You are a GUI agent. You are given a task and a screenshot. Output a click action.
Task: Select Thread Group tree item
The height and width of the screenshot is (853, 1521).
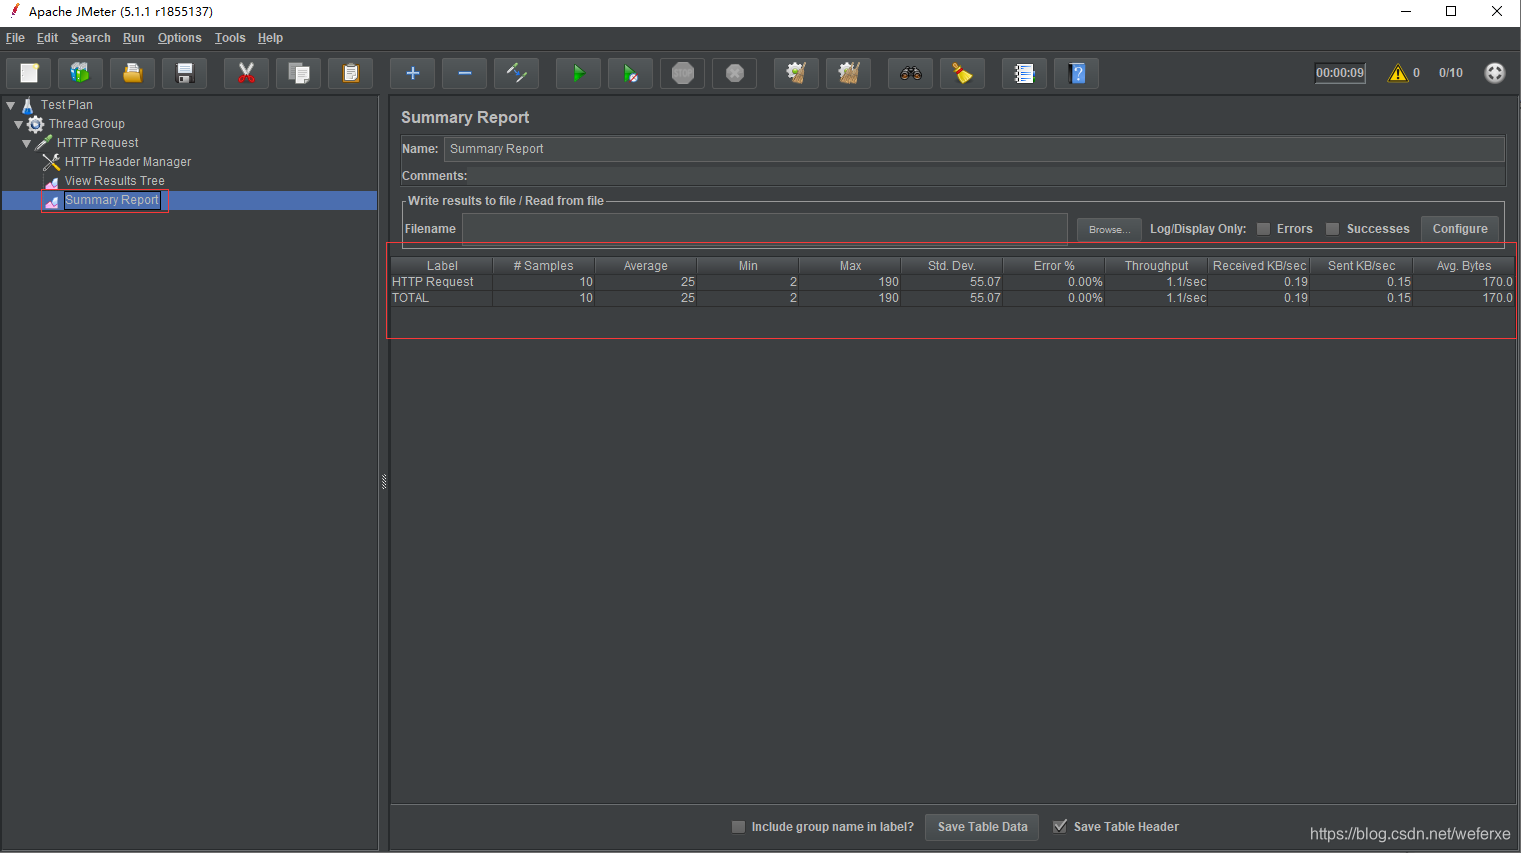tap(87, 124)
